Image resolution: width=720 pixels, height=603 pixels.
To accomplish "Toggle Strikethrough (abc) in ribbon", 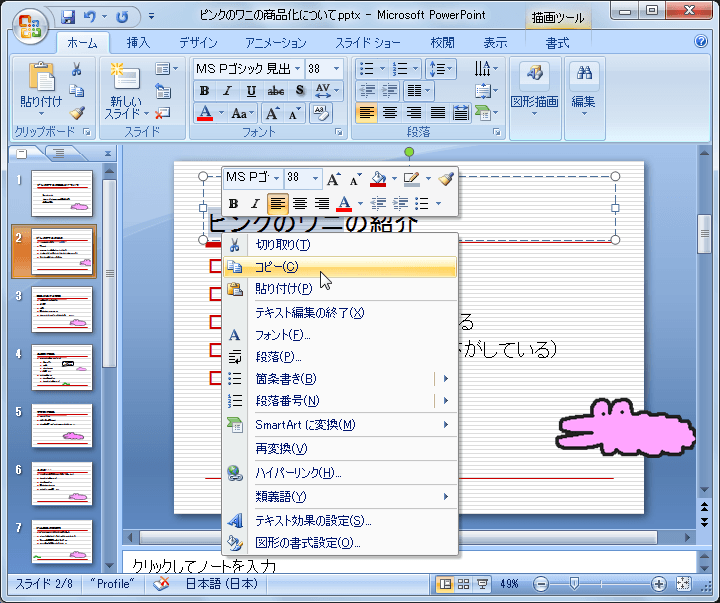I will click(276, 90).
